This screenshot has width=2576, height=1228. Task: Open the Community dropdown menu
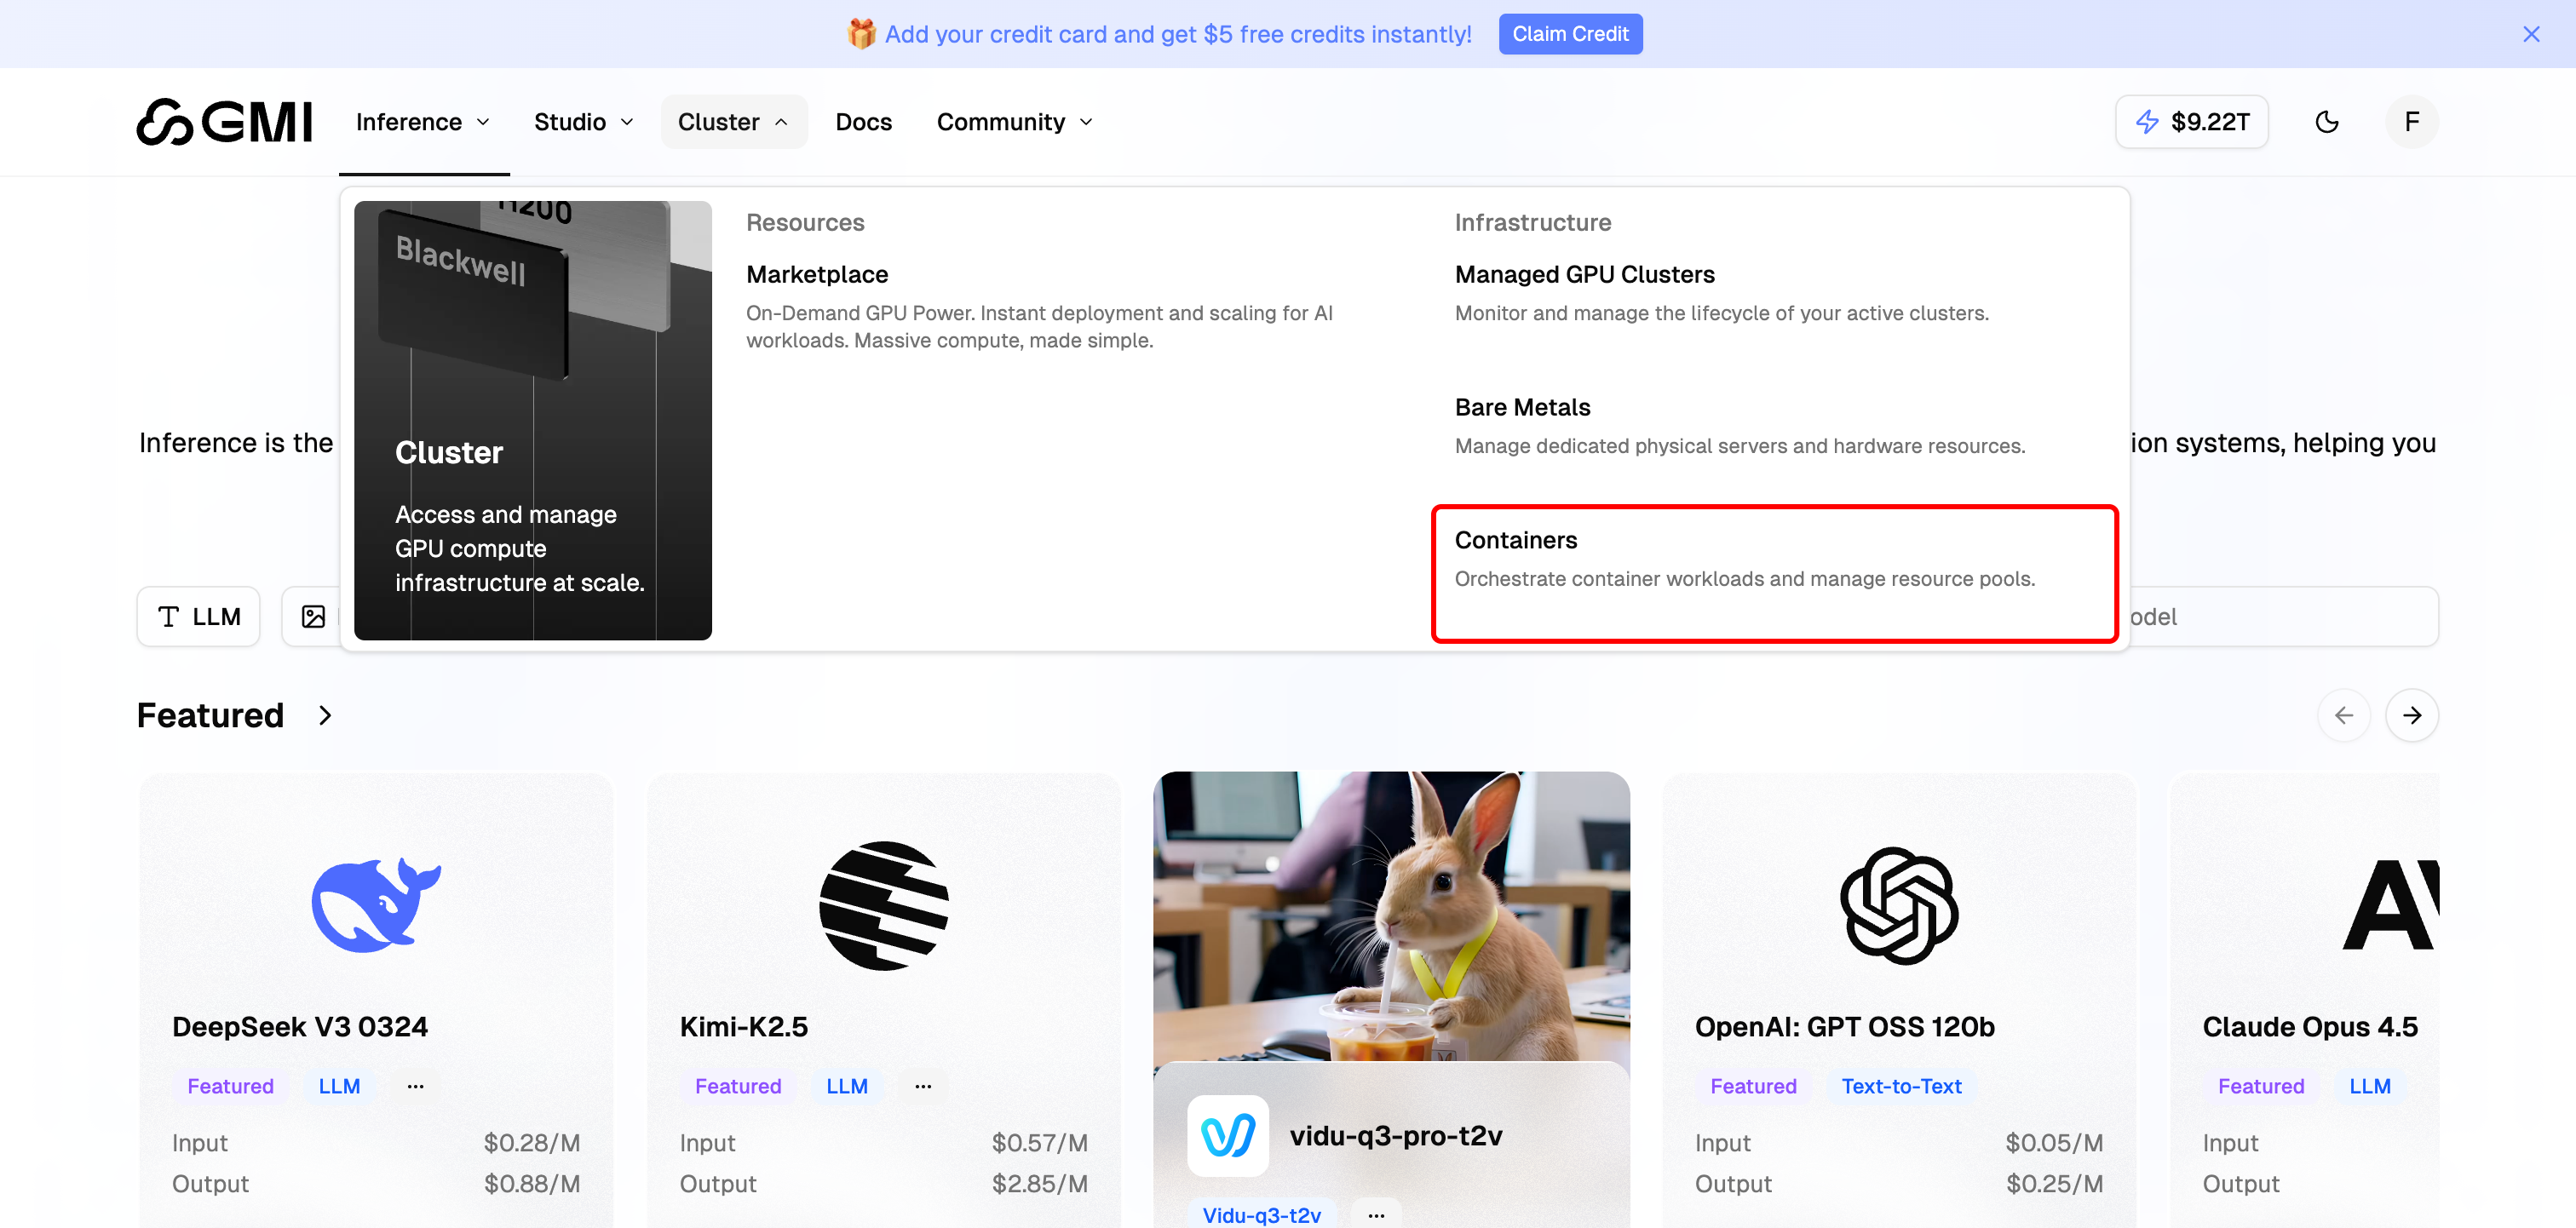[1014, 122]
